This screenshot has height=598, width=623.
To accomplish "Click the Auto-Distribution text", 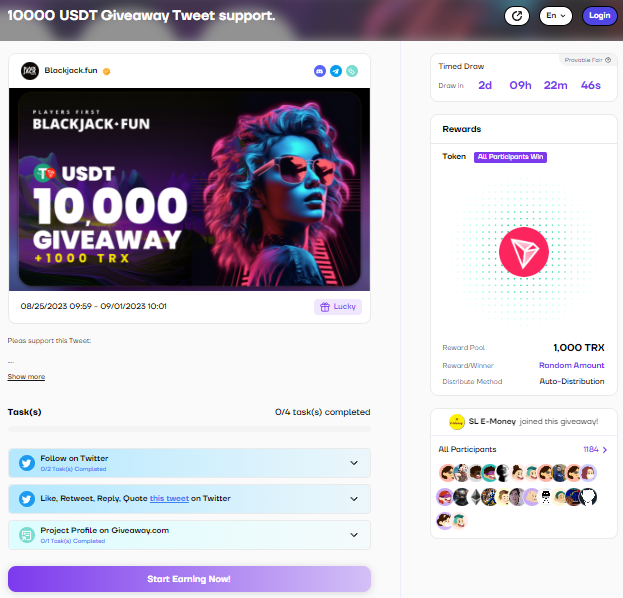I will coord(572,381).
